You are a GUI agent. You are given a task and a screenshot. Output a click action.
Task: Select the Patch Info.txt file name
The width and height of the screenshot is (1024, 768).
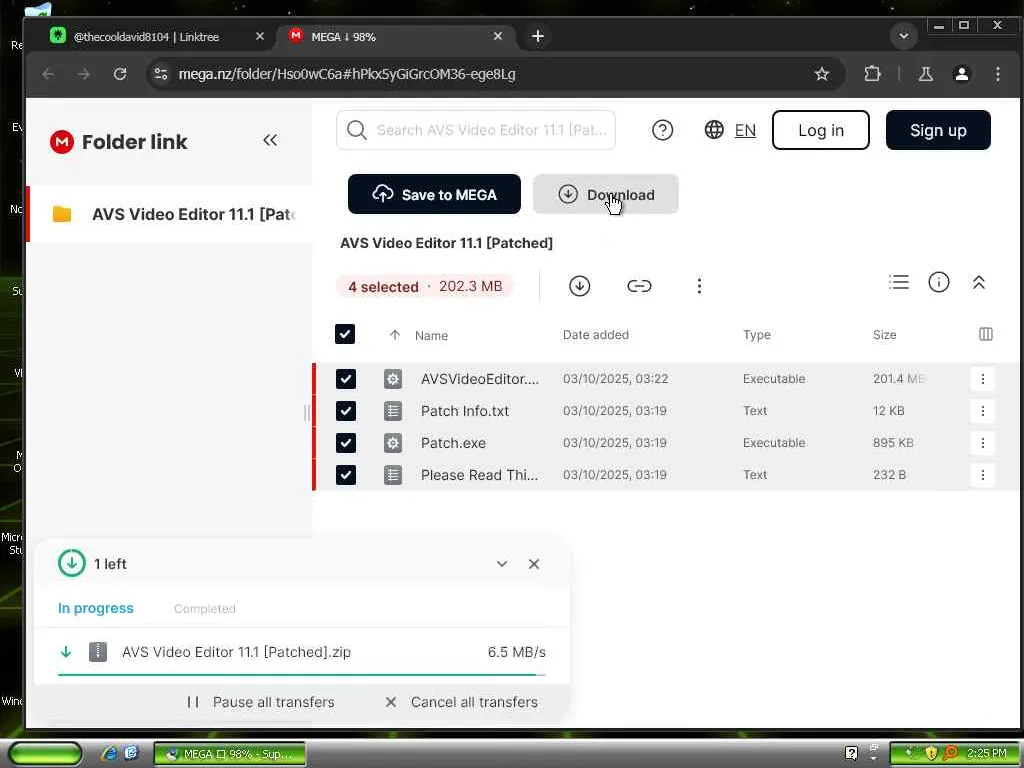(x=464, y=411)
